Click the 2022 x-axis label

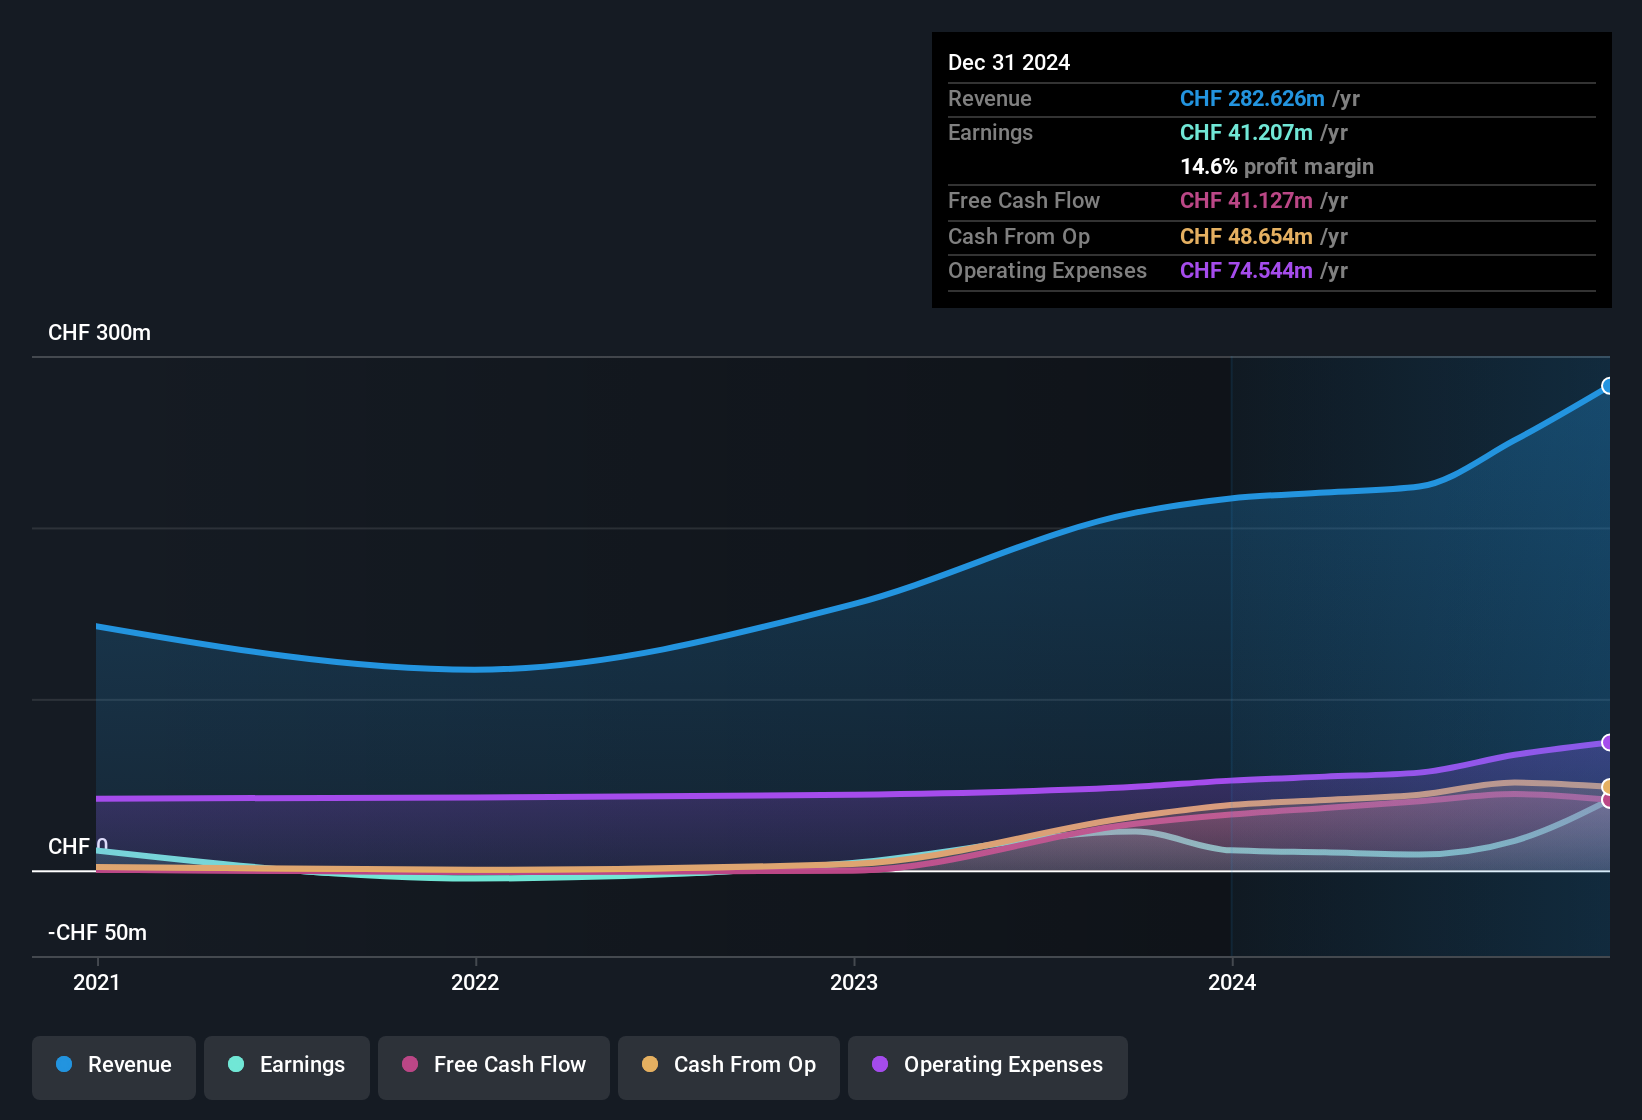point(475,982)
